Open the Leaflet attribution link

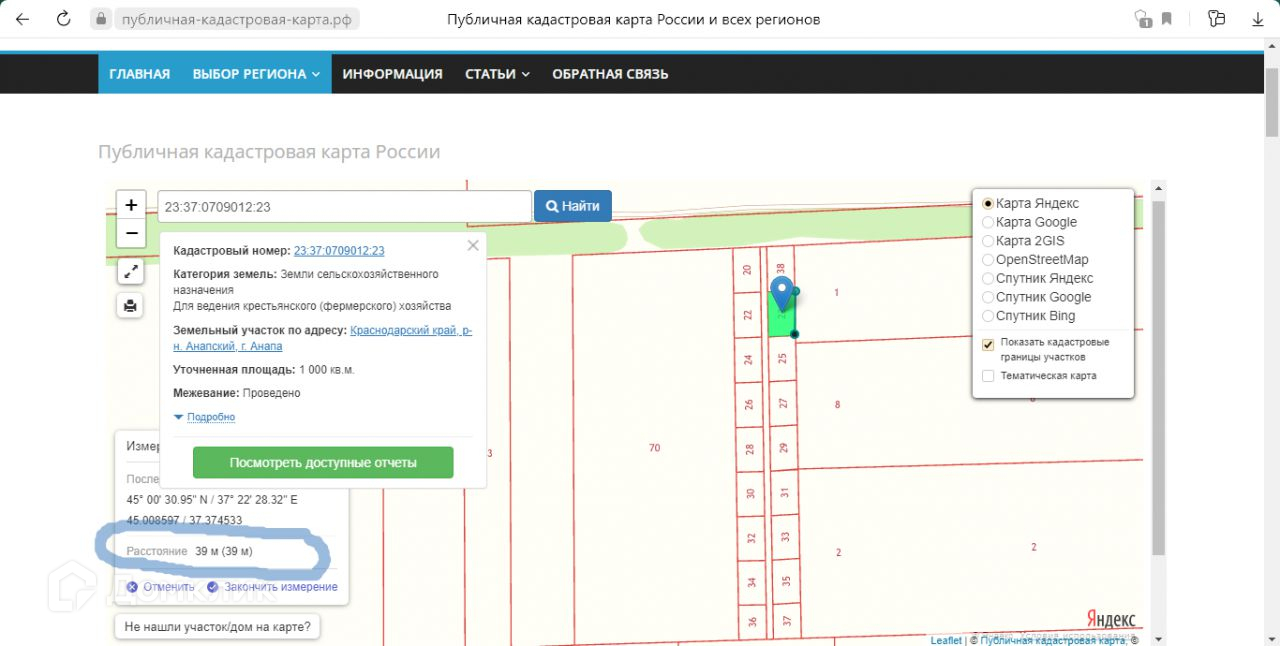tap(946, 640)
